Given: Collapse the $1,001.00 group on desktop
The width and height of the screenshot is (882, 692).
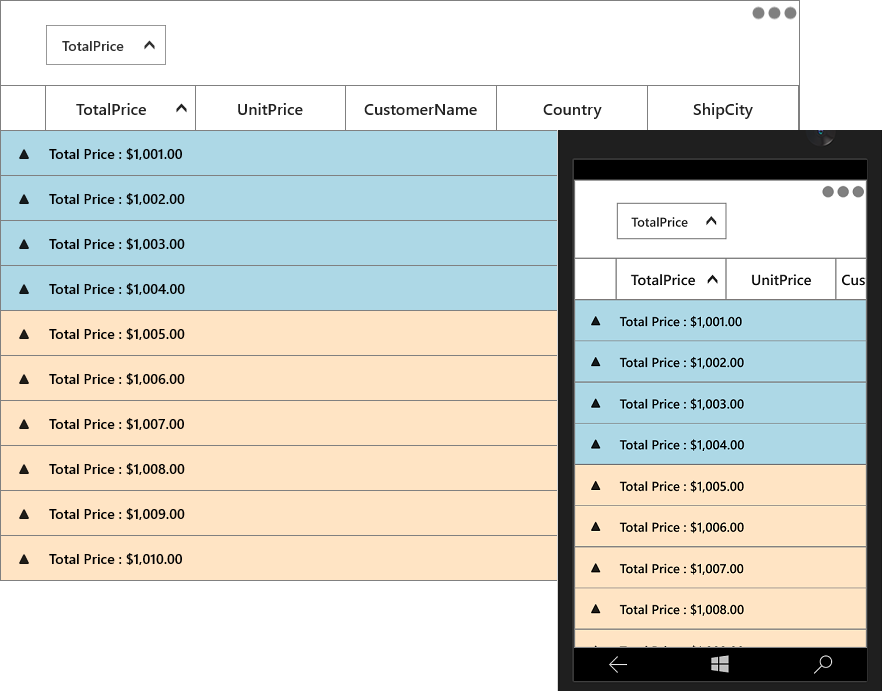Looking at the screenshot, I should pos(24,154).
